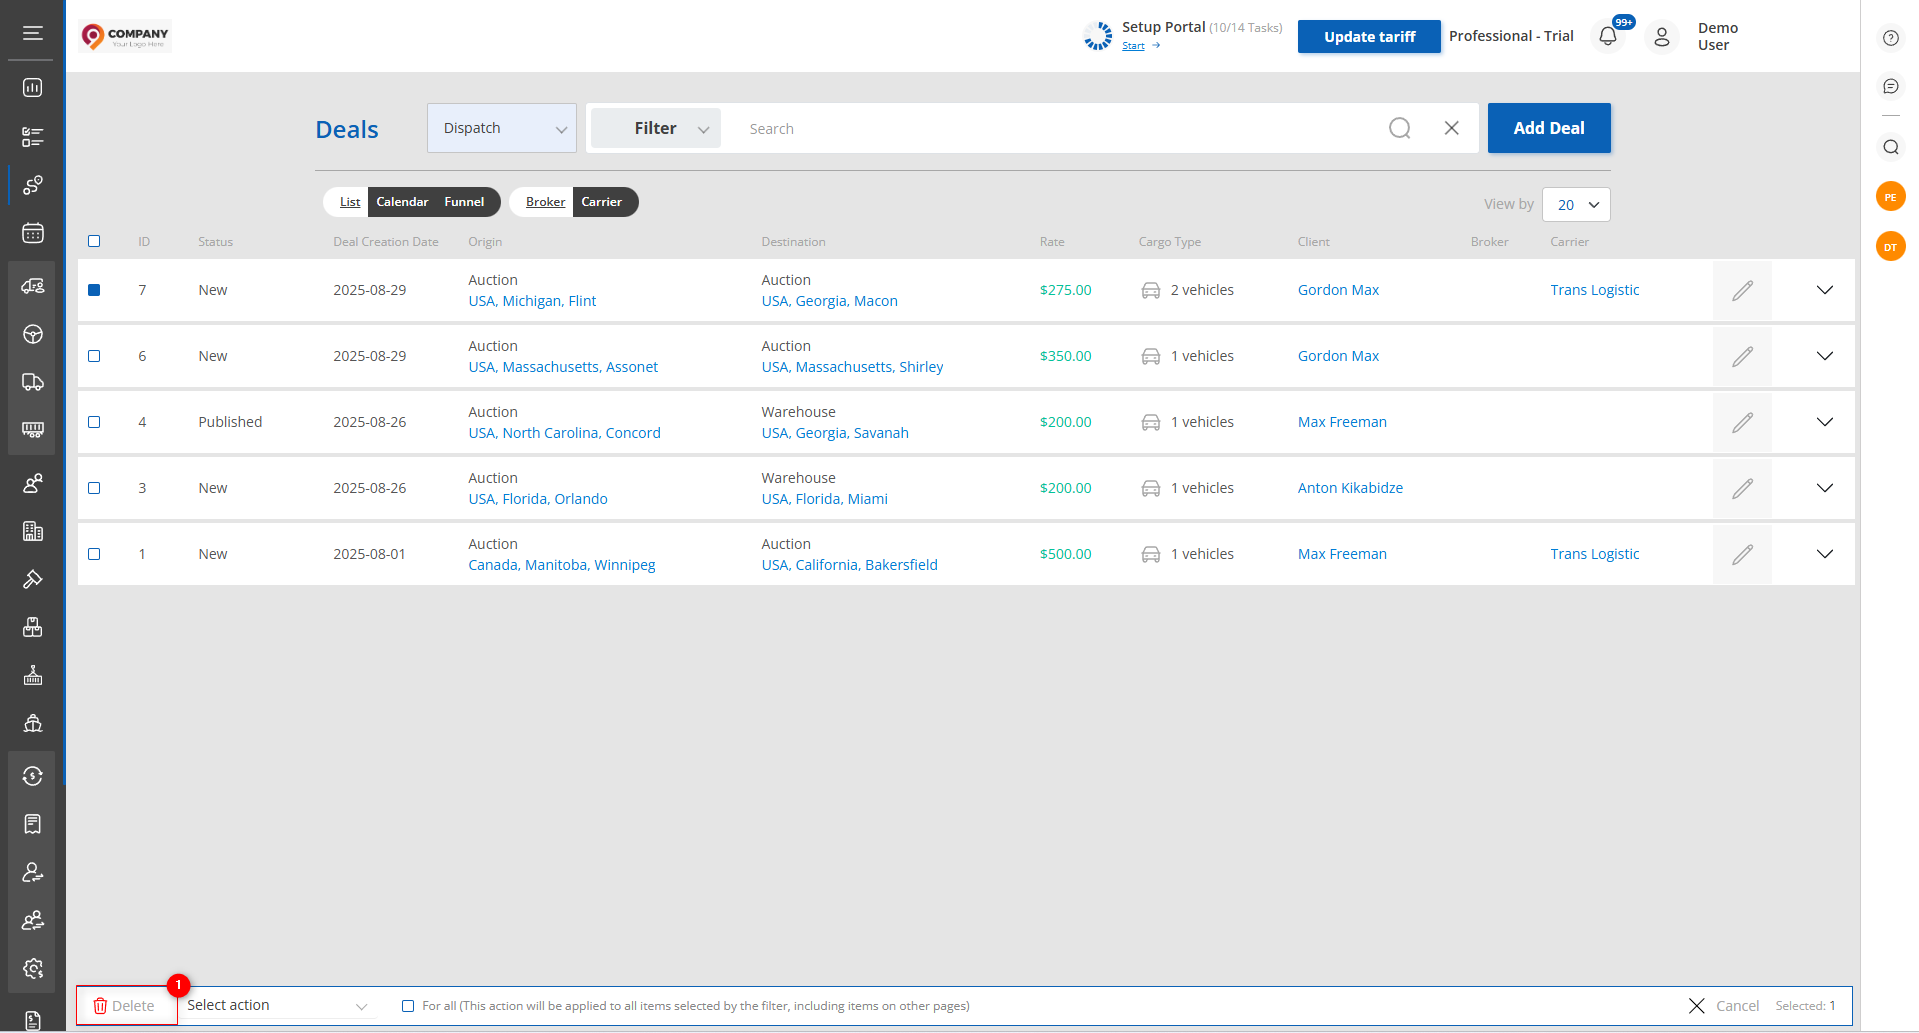Clear search with the X icon
Image resolution: width=1919 pixels, height=1033 pixels.
click(1452, 129)
